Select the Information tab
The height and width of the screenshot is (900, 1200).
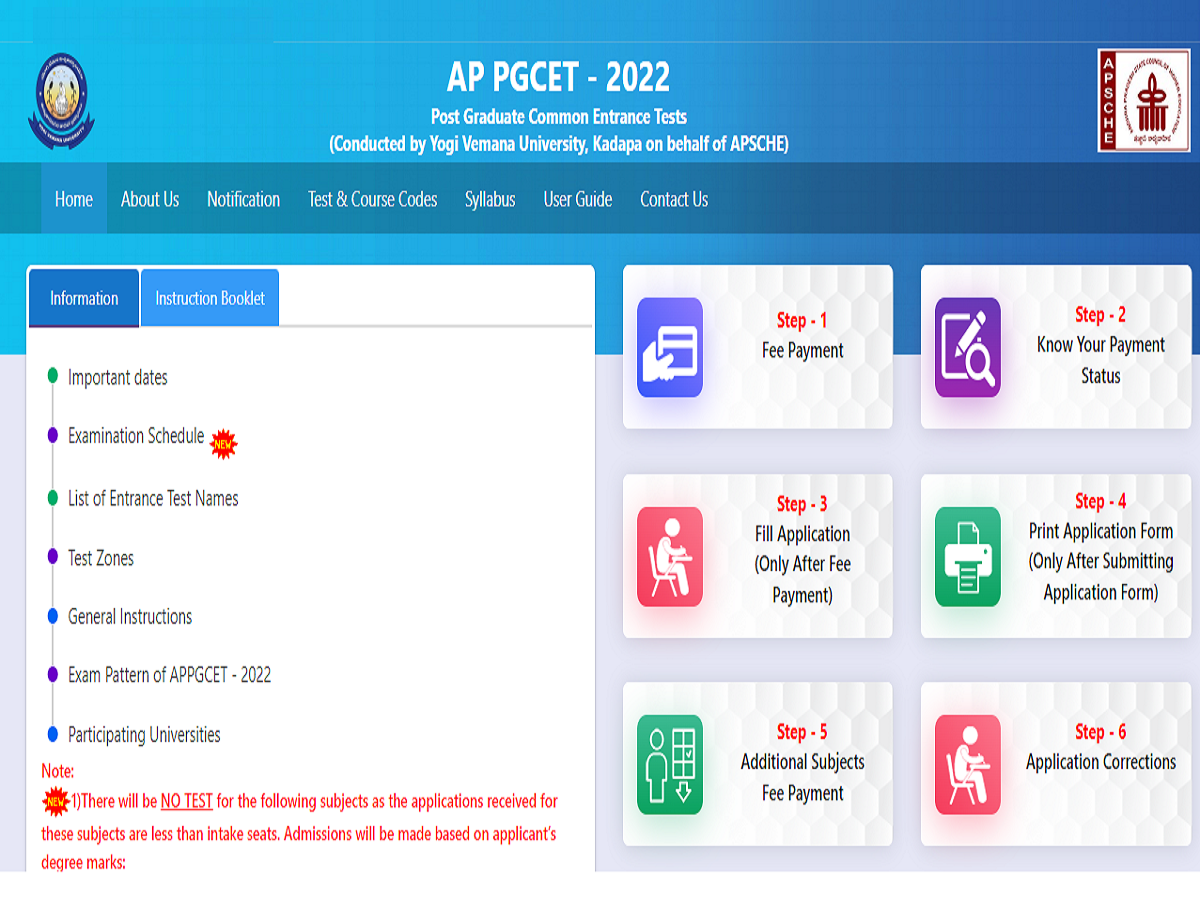point(83,297)
